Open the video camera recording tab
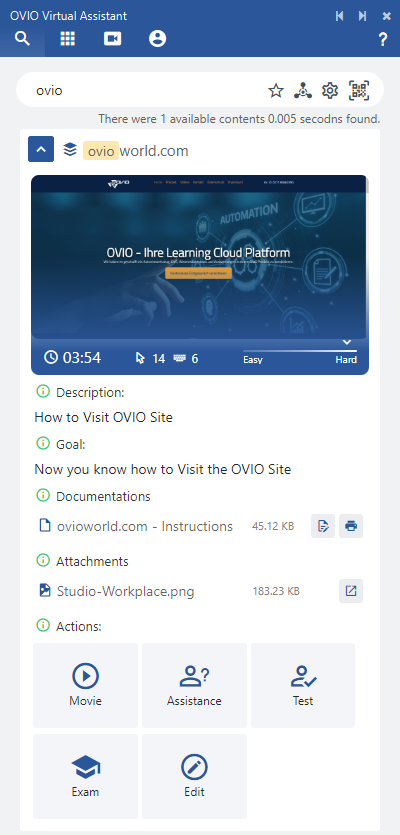 pos(112,39)
